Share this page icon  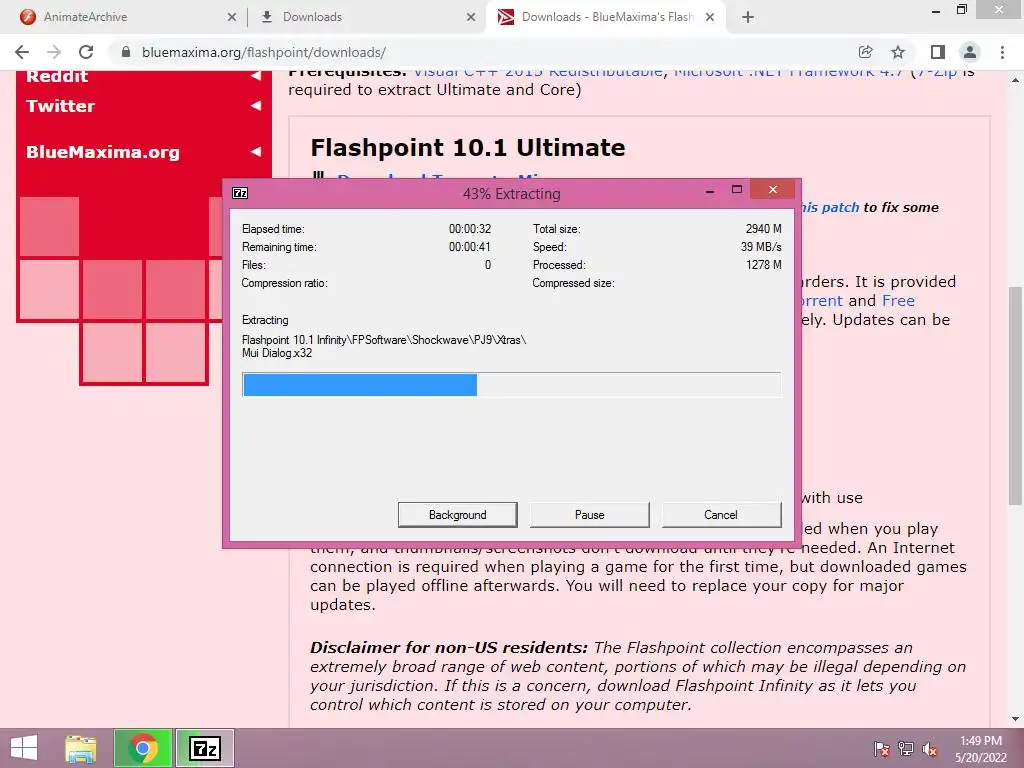[x=865, y=52]
